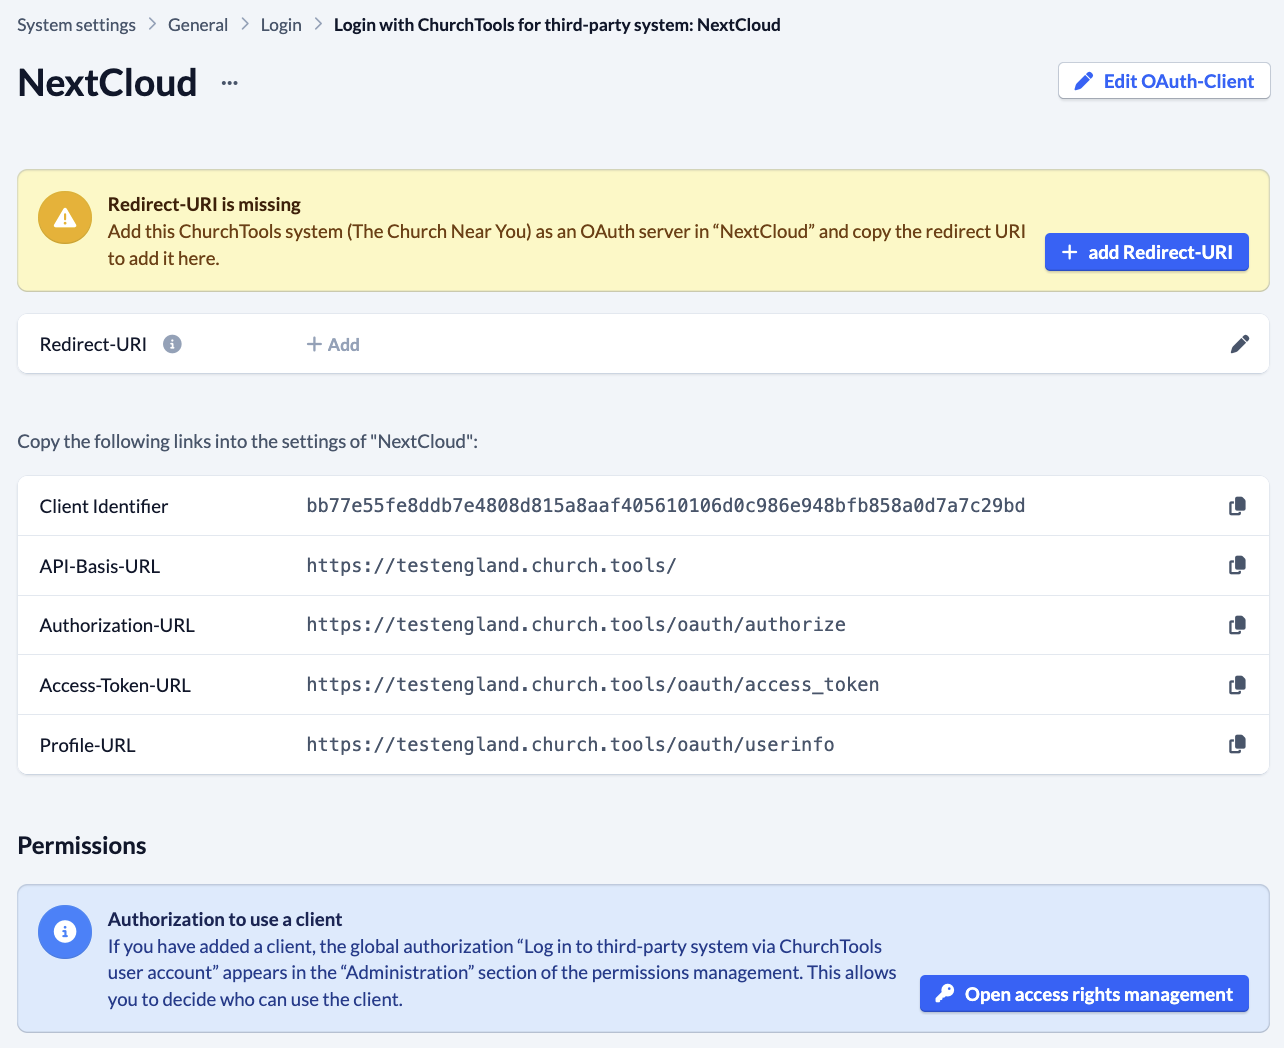Click the 'Redirect-URI' row label

93,344
